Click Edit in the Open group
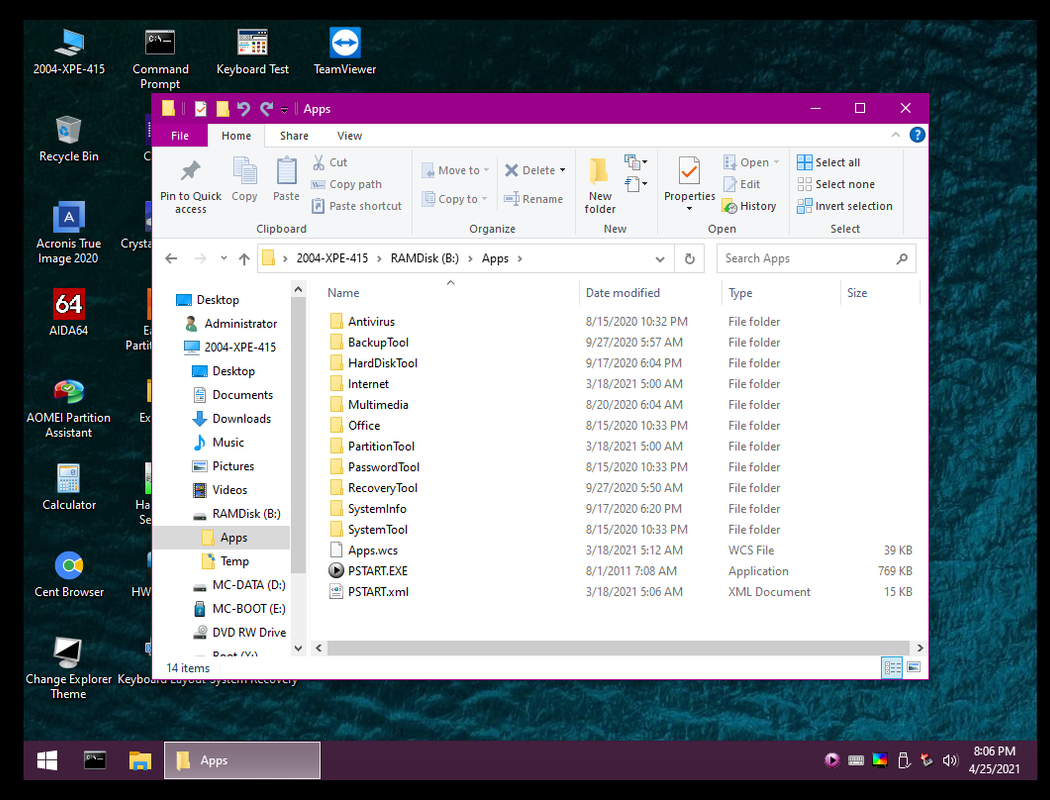1050x800 pixels. pos(742,184)
